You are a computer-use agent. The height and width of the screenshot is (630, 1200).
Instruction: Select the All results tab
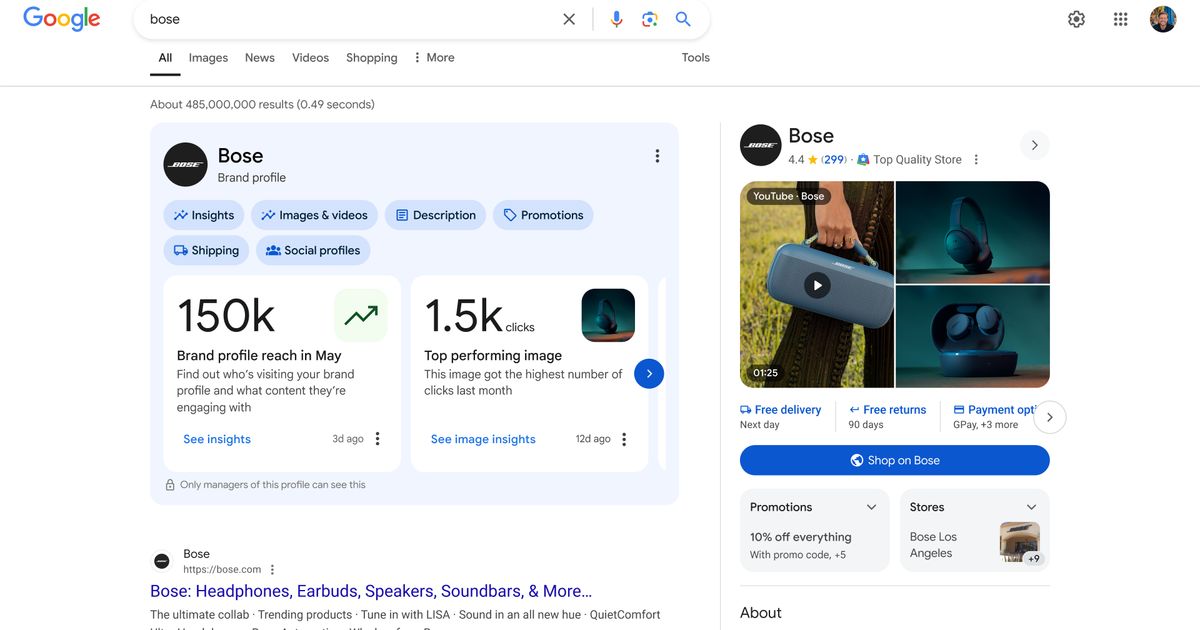[x=165, y=58]
